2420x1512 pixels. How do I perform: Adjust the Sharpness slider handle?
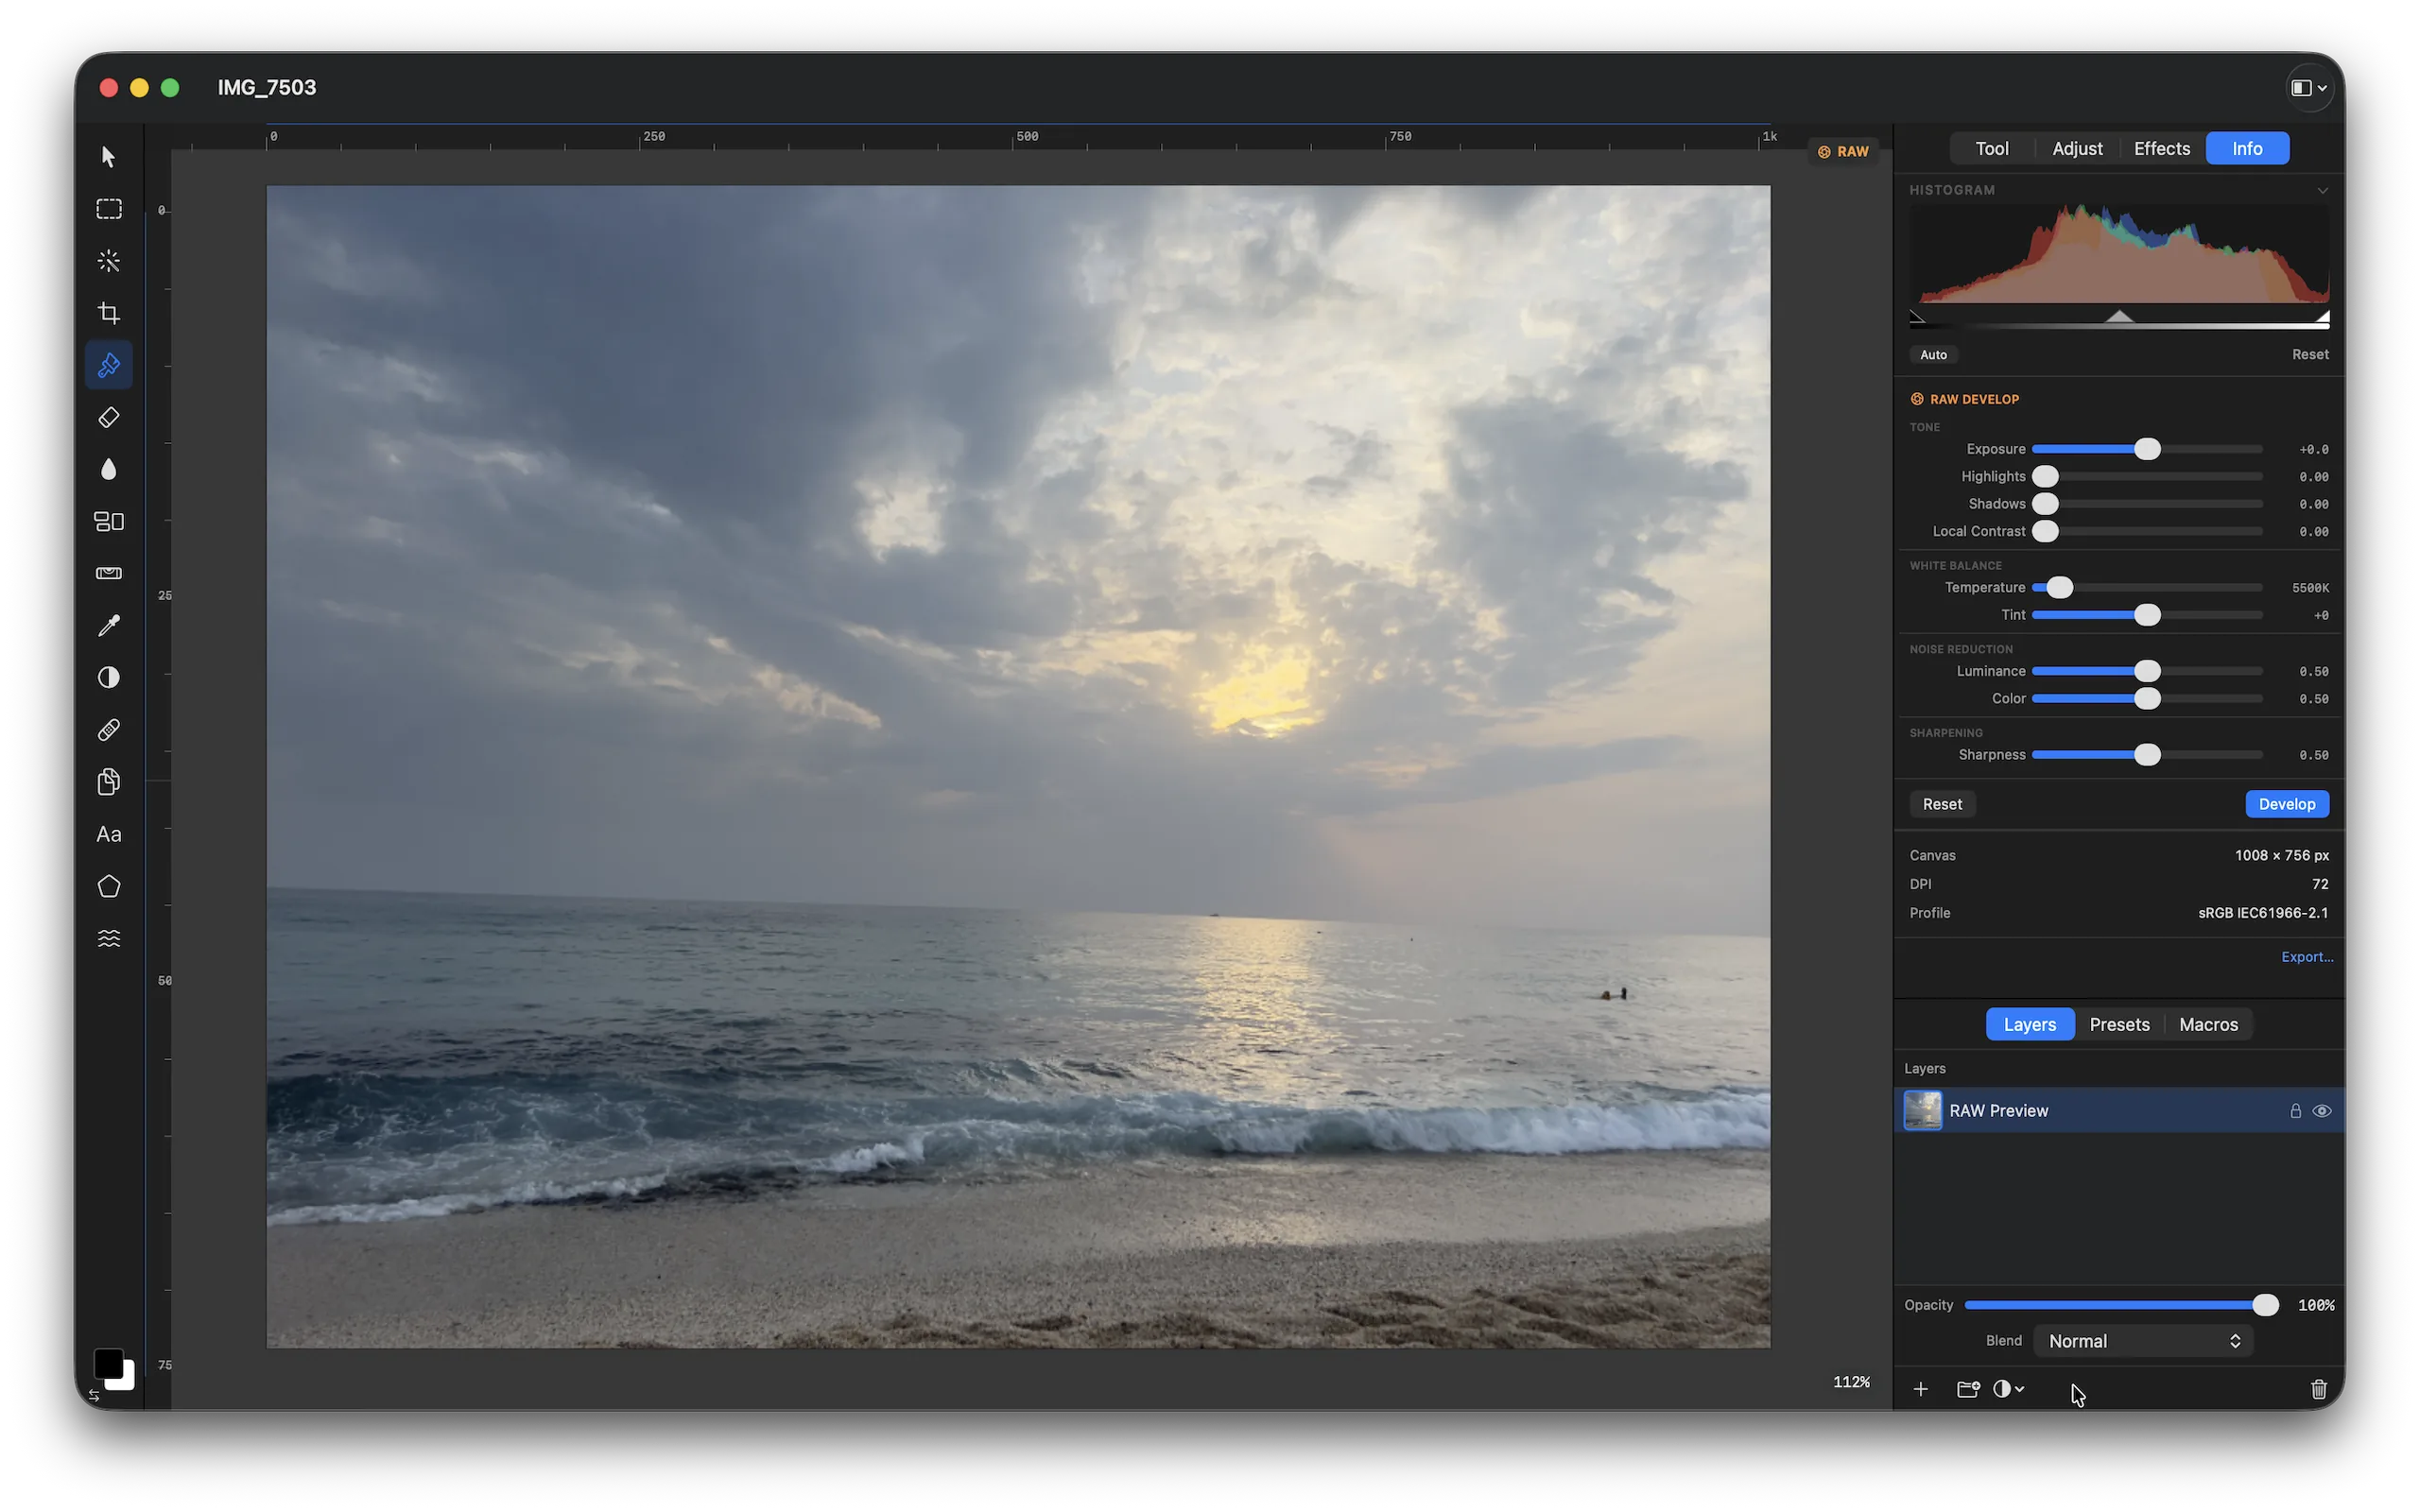[2146, 755]
